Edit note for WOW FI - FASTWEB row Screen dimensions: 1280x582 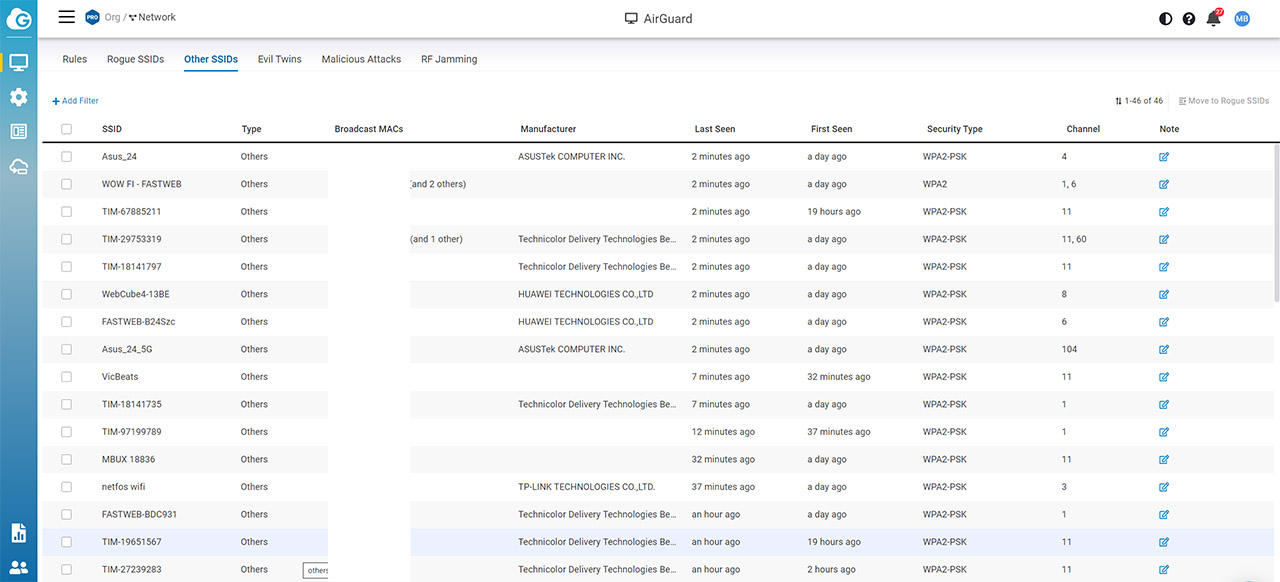1164,184
